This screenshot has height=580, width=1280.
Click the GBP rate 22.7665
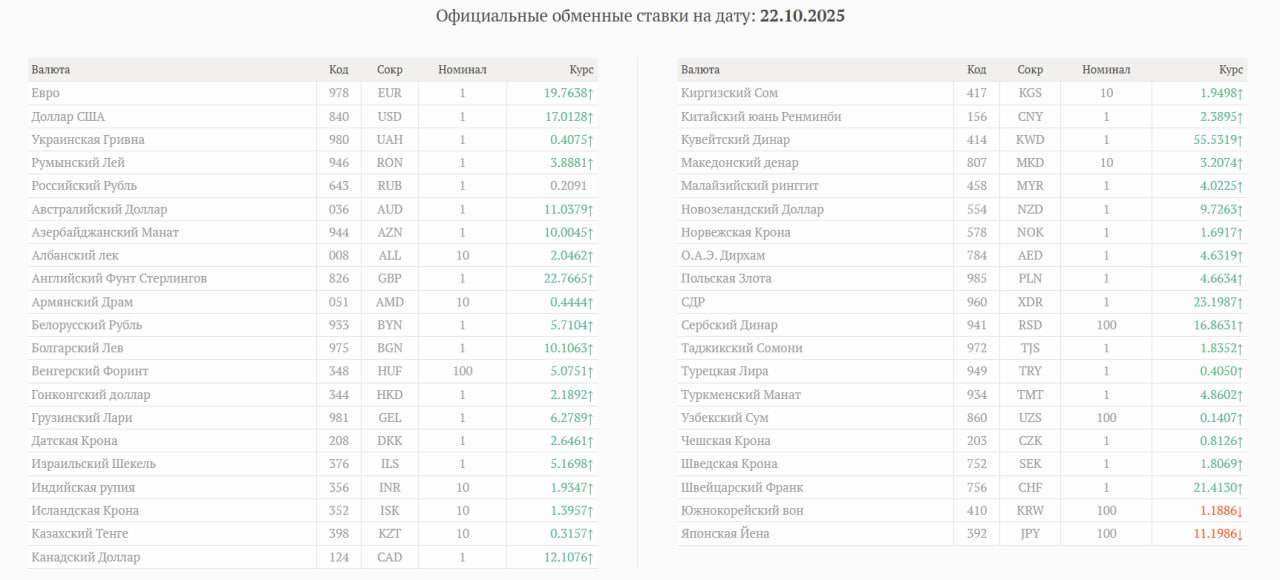(568, 279)
